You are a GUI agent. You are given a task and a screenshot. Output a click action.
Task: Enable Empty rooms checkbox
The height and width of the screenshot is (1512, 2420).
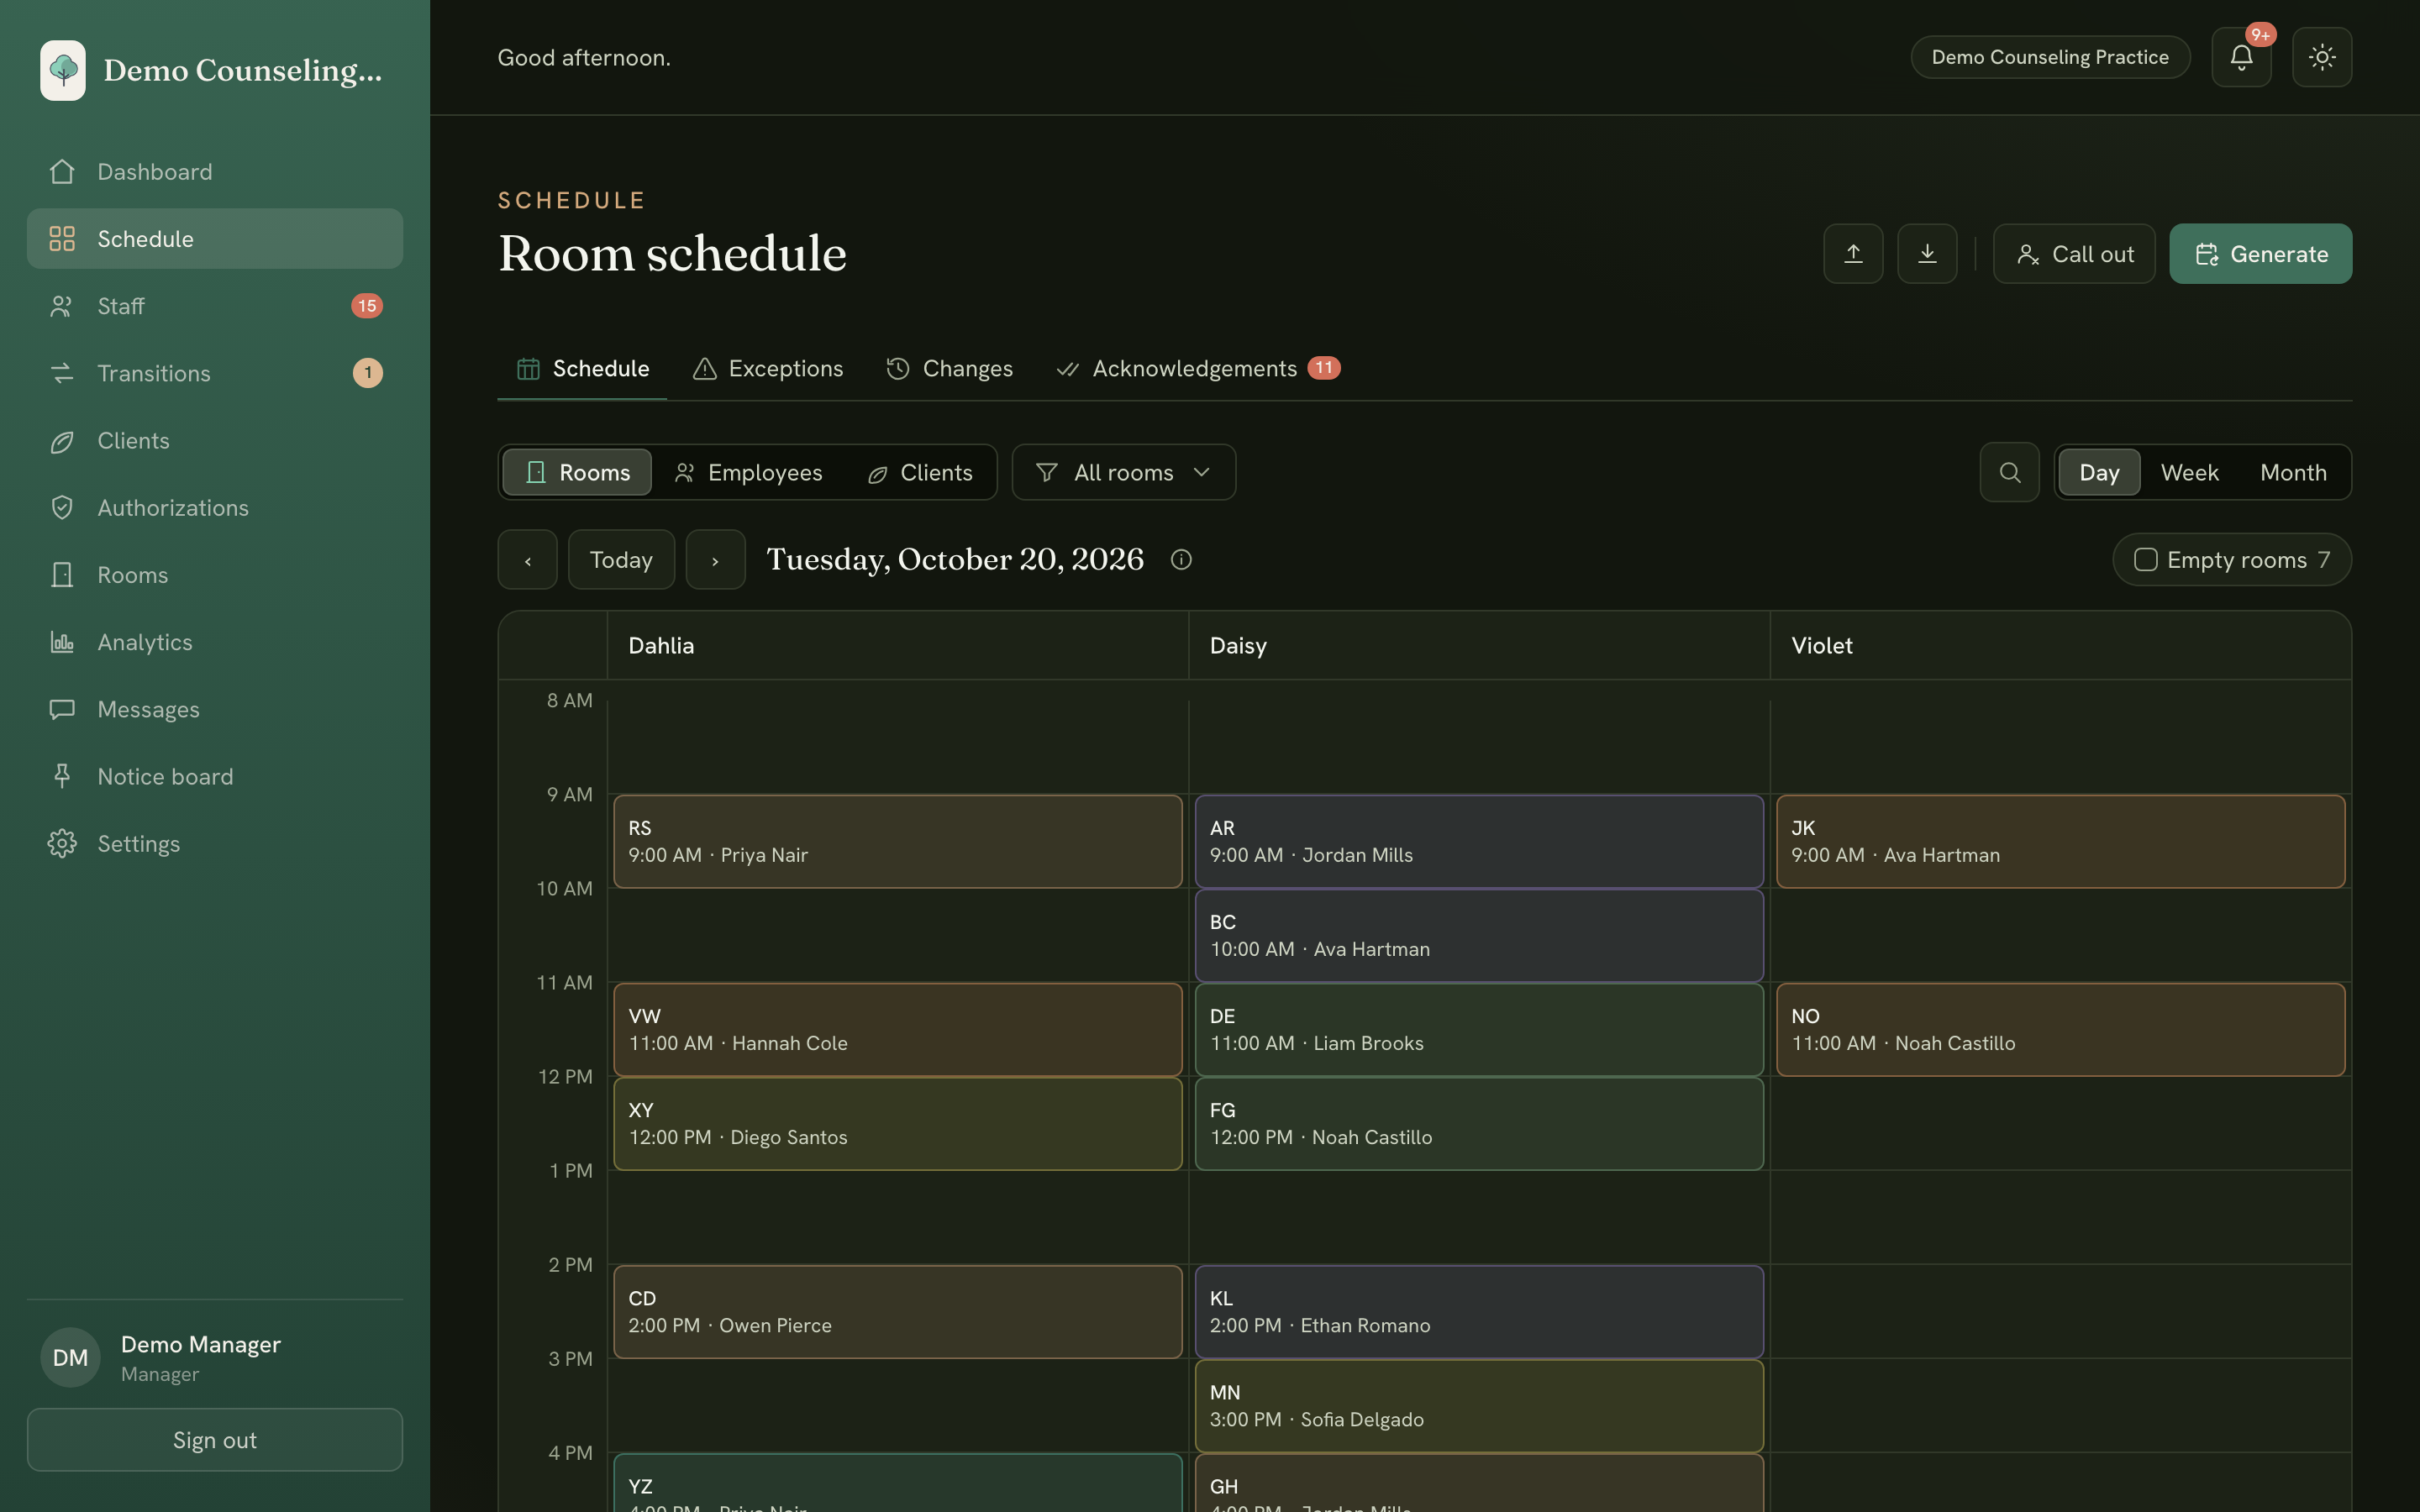(x=2145, y=560)
